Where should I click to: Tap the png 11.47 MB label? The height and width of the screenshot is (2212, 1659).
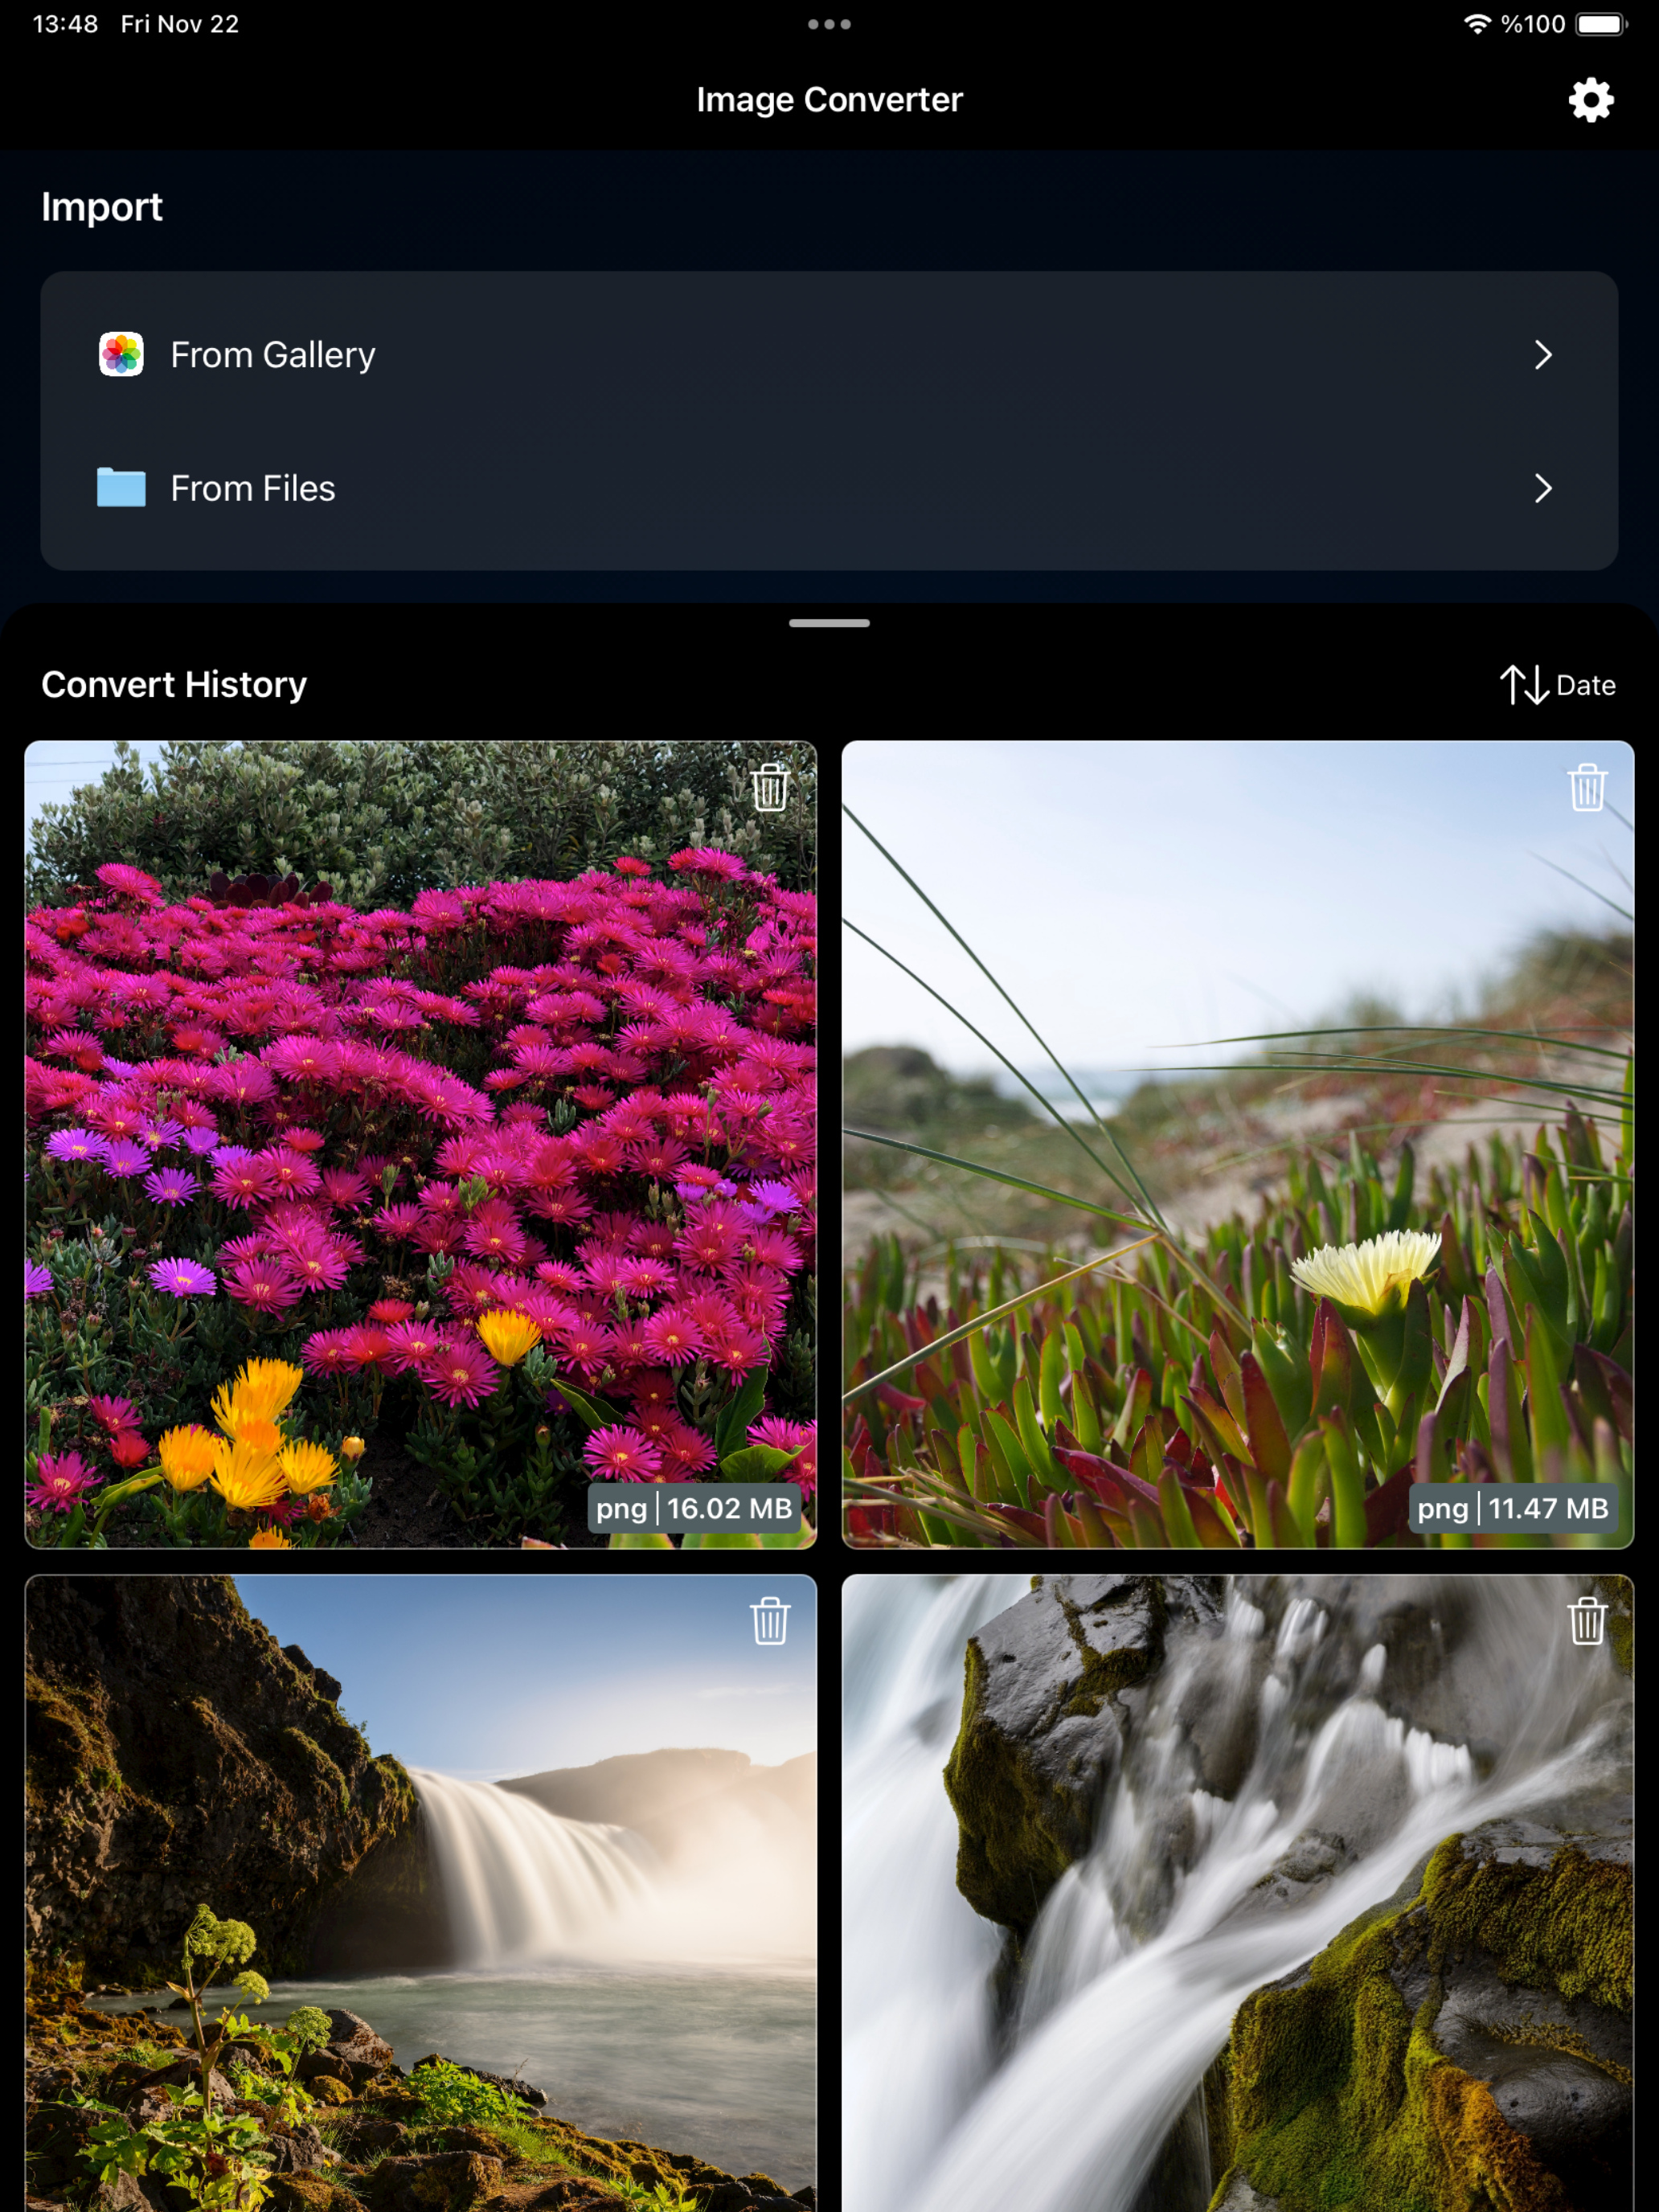tap(1512, 1508)
